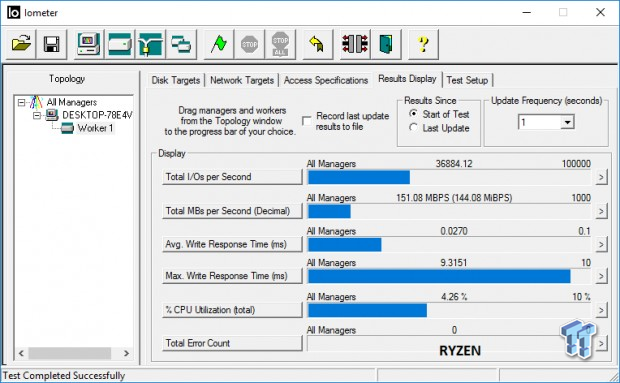Click the 100000 IOPS scale maximum
The height and width of the screenshot is (383, 620).
coord(576,164)
